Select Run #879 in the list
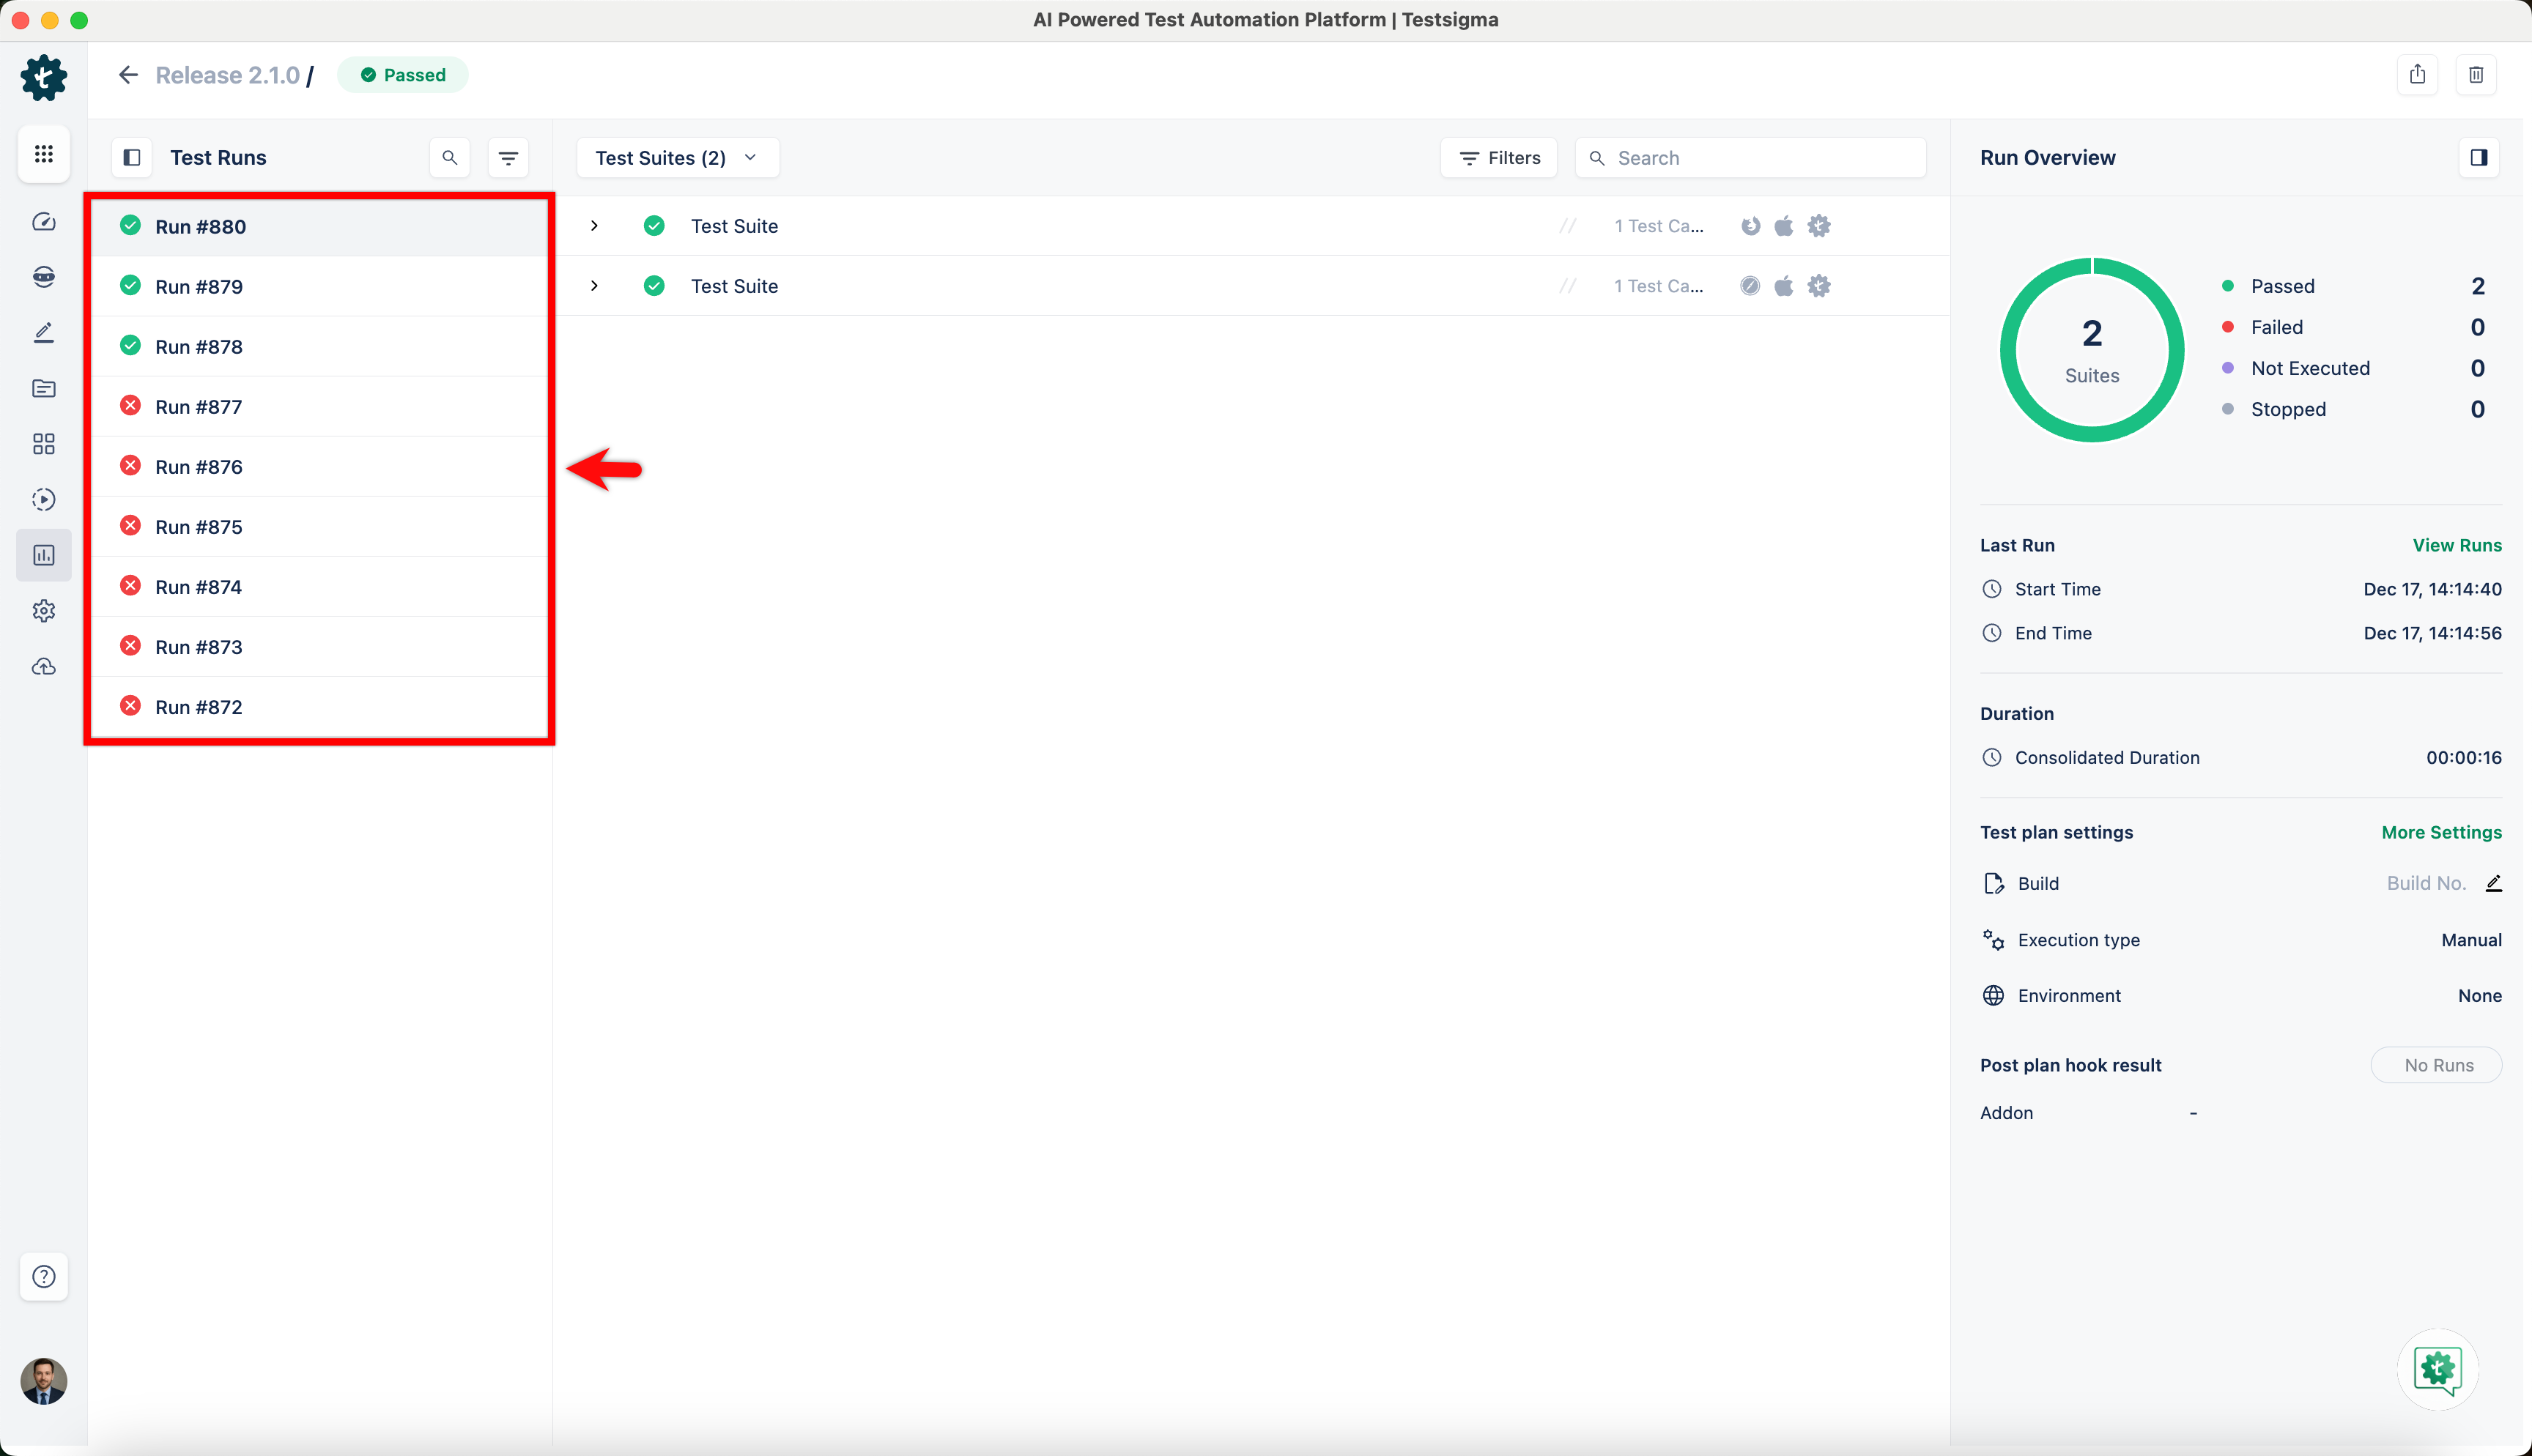 pyautogui.click(x=199, y=287)
